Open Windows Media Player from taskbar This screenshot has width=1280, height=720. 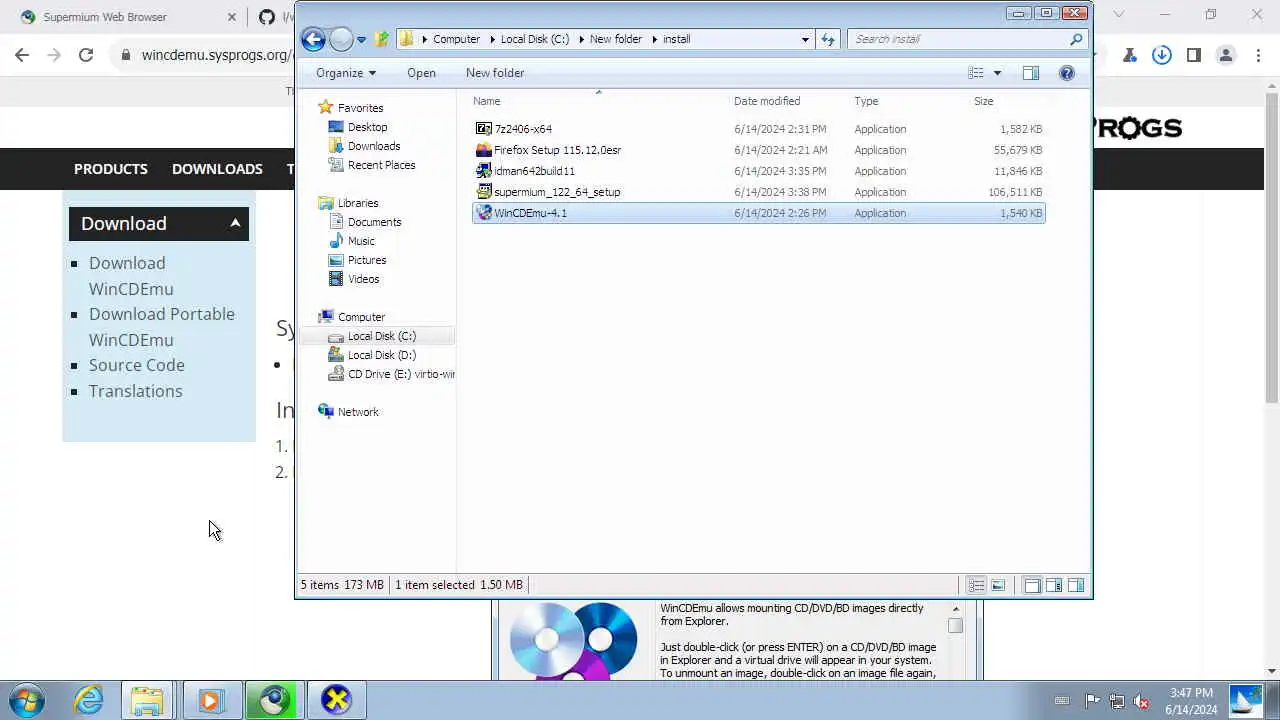coord(210,700)
